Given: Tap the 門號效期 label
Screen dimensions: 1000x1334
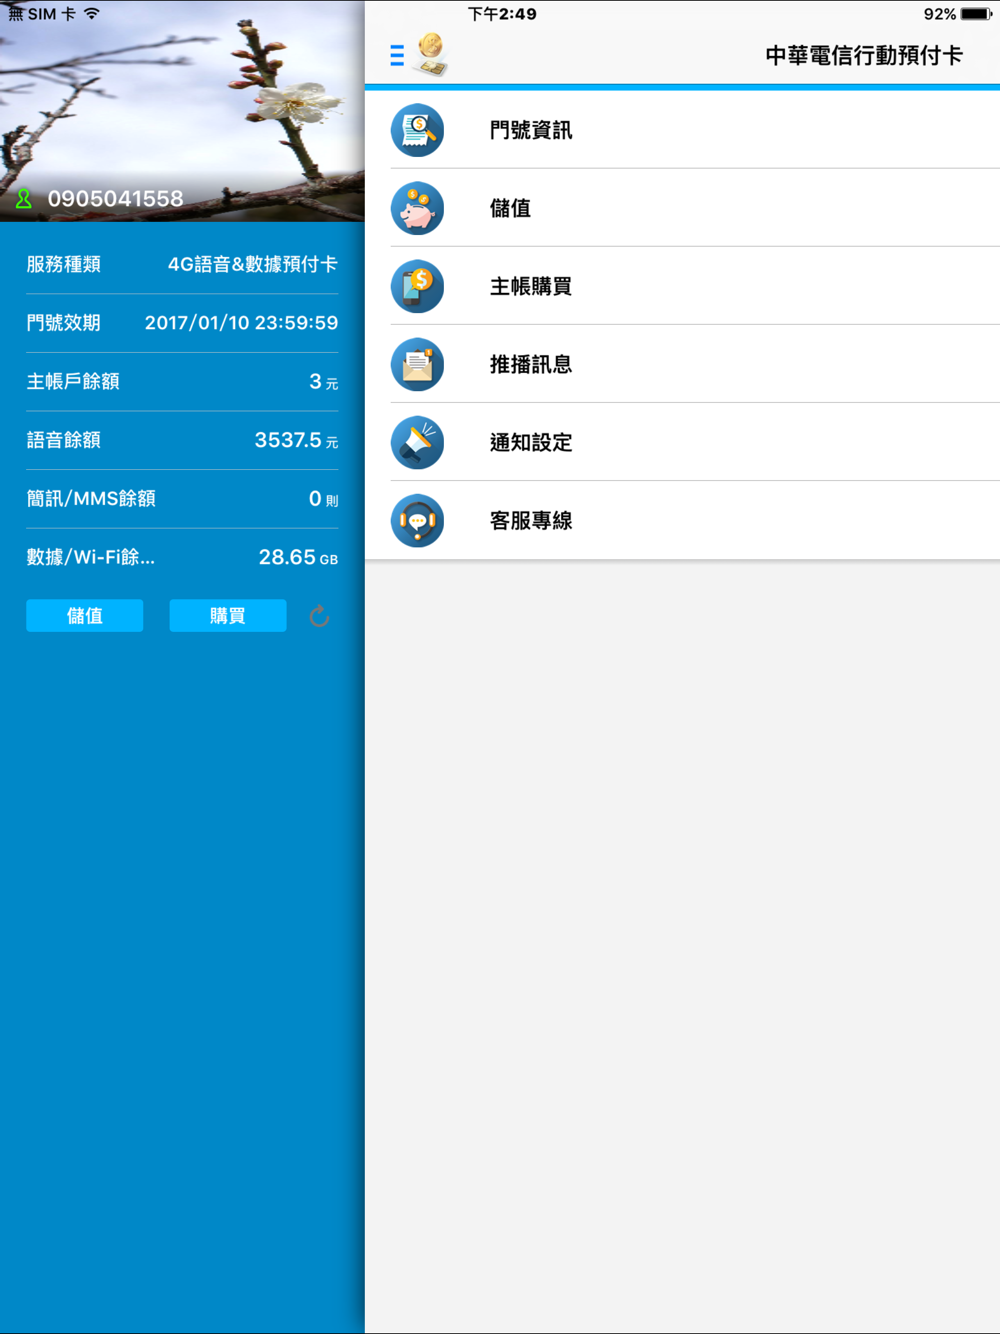Looking at the screenshot, I should [64, 322].
